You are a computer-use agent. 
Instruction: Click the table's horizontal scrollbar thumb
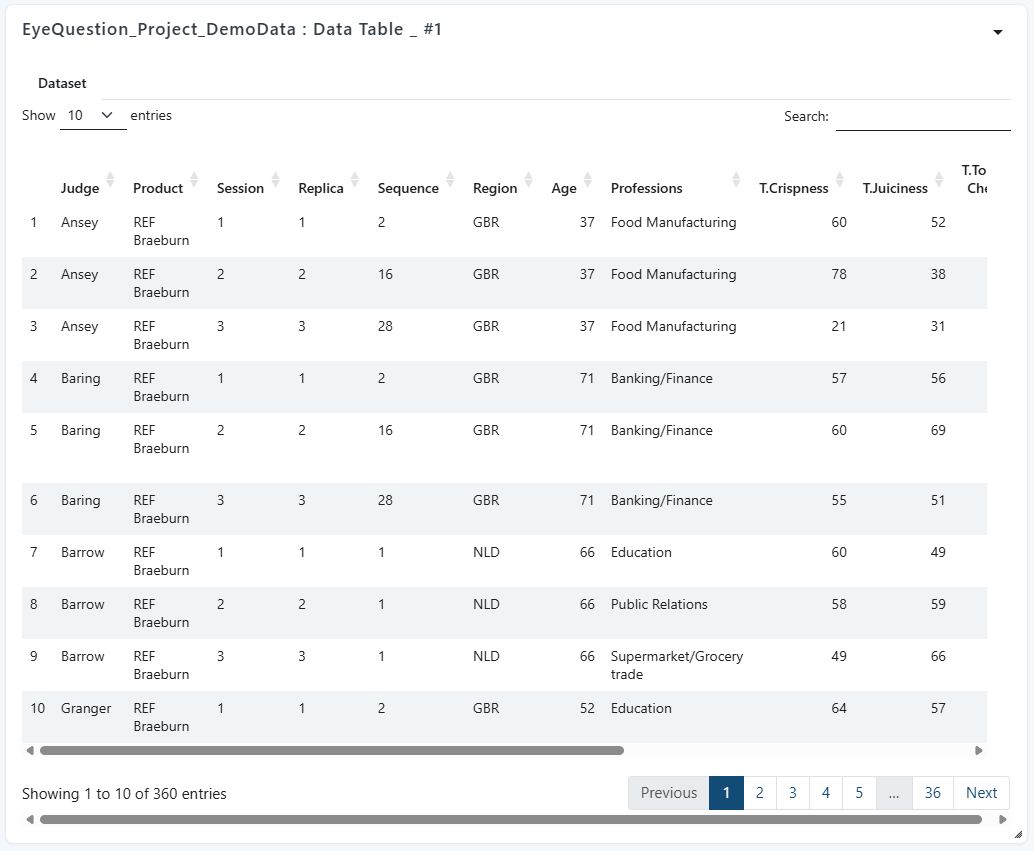[x=332, y=751]
